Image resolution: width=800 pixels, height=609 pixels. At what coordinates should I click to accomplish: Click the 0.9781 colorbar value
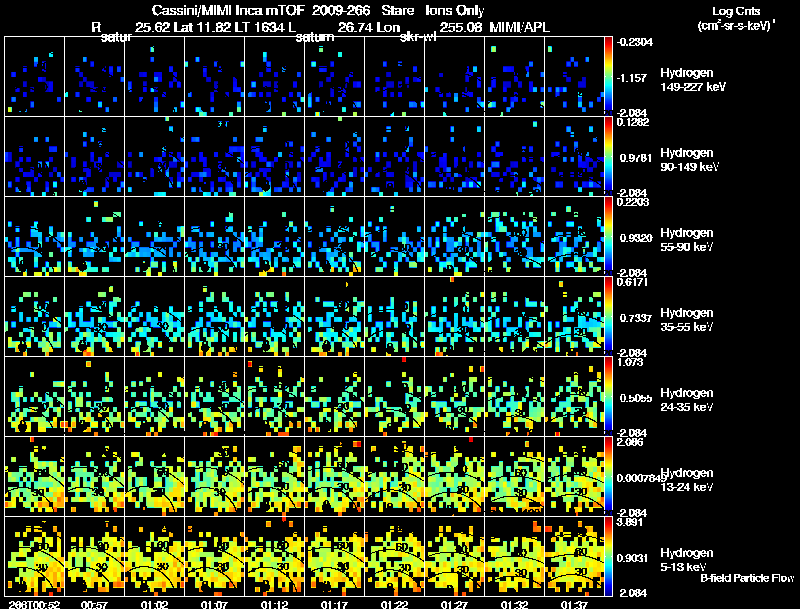(636, 158)
